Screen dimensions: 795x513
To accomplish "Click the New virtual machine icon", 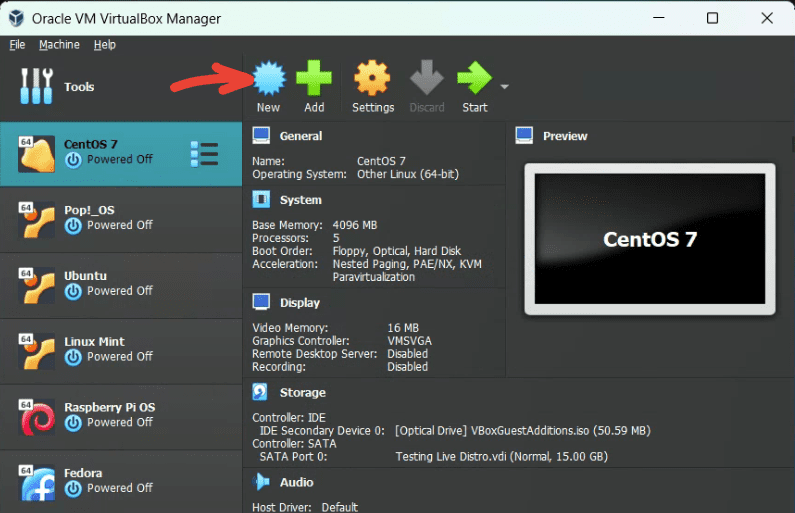I will pyautogui.click(x=269, y=78).
